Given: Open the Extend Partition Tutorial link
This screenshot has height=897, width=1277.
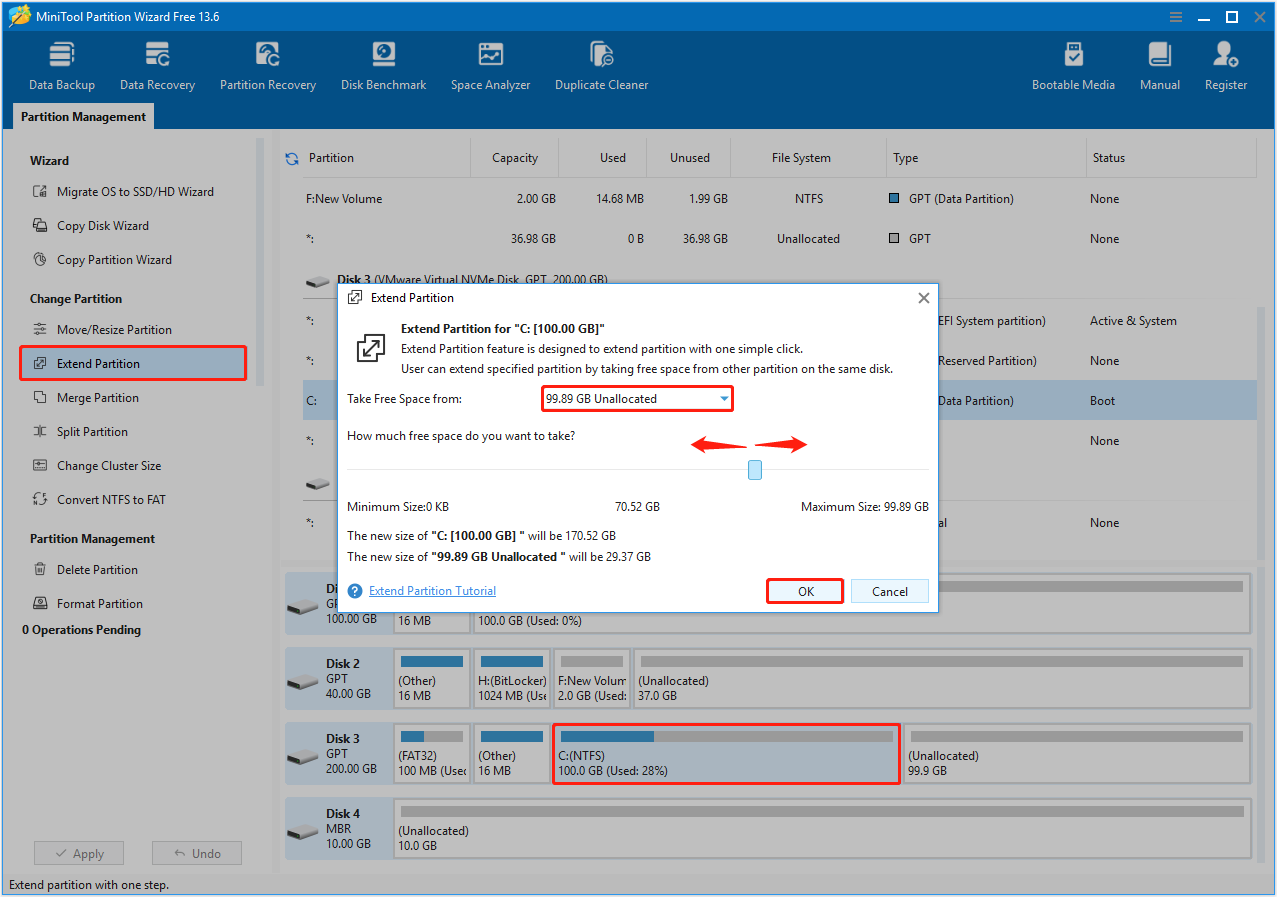Looking at the screenshot, I should (432, 590).
